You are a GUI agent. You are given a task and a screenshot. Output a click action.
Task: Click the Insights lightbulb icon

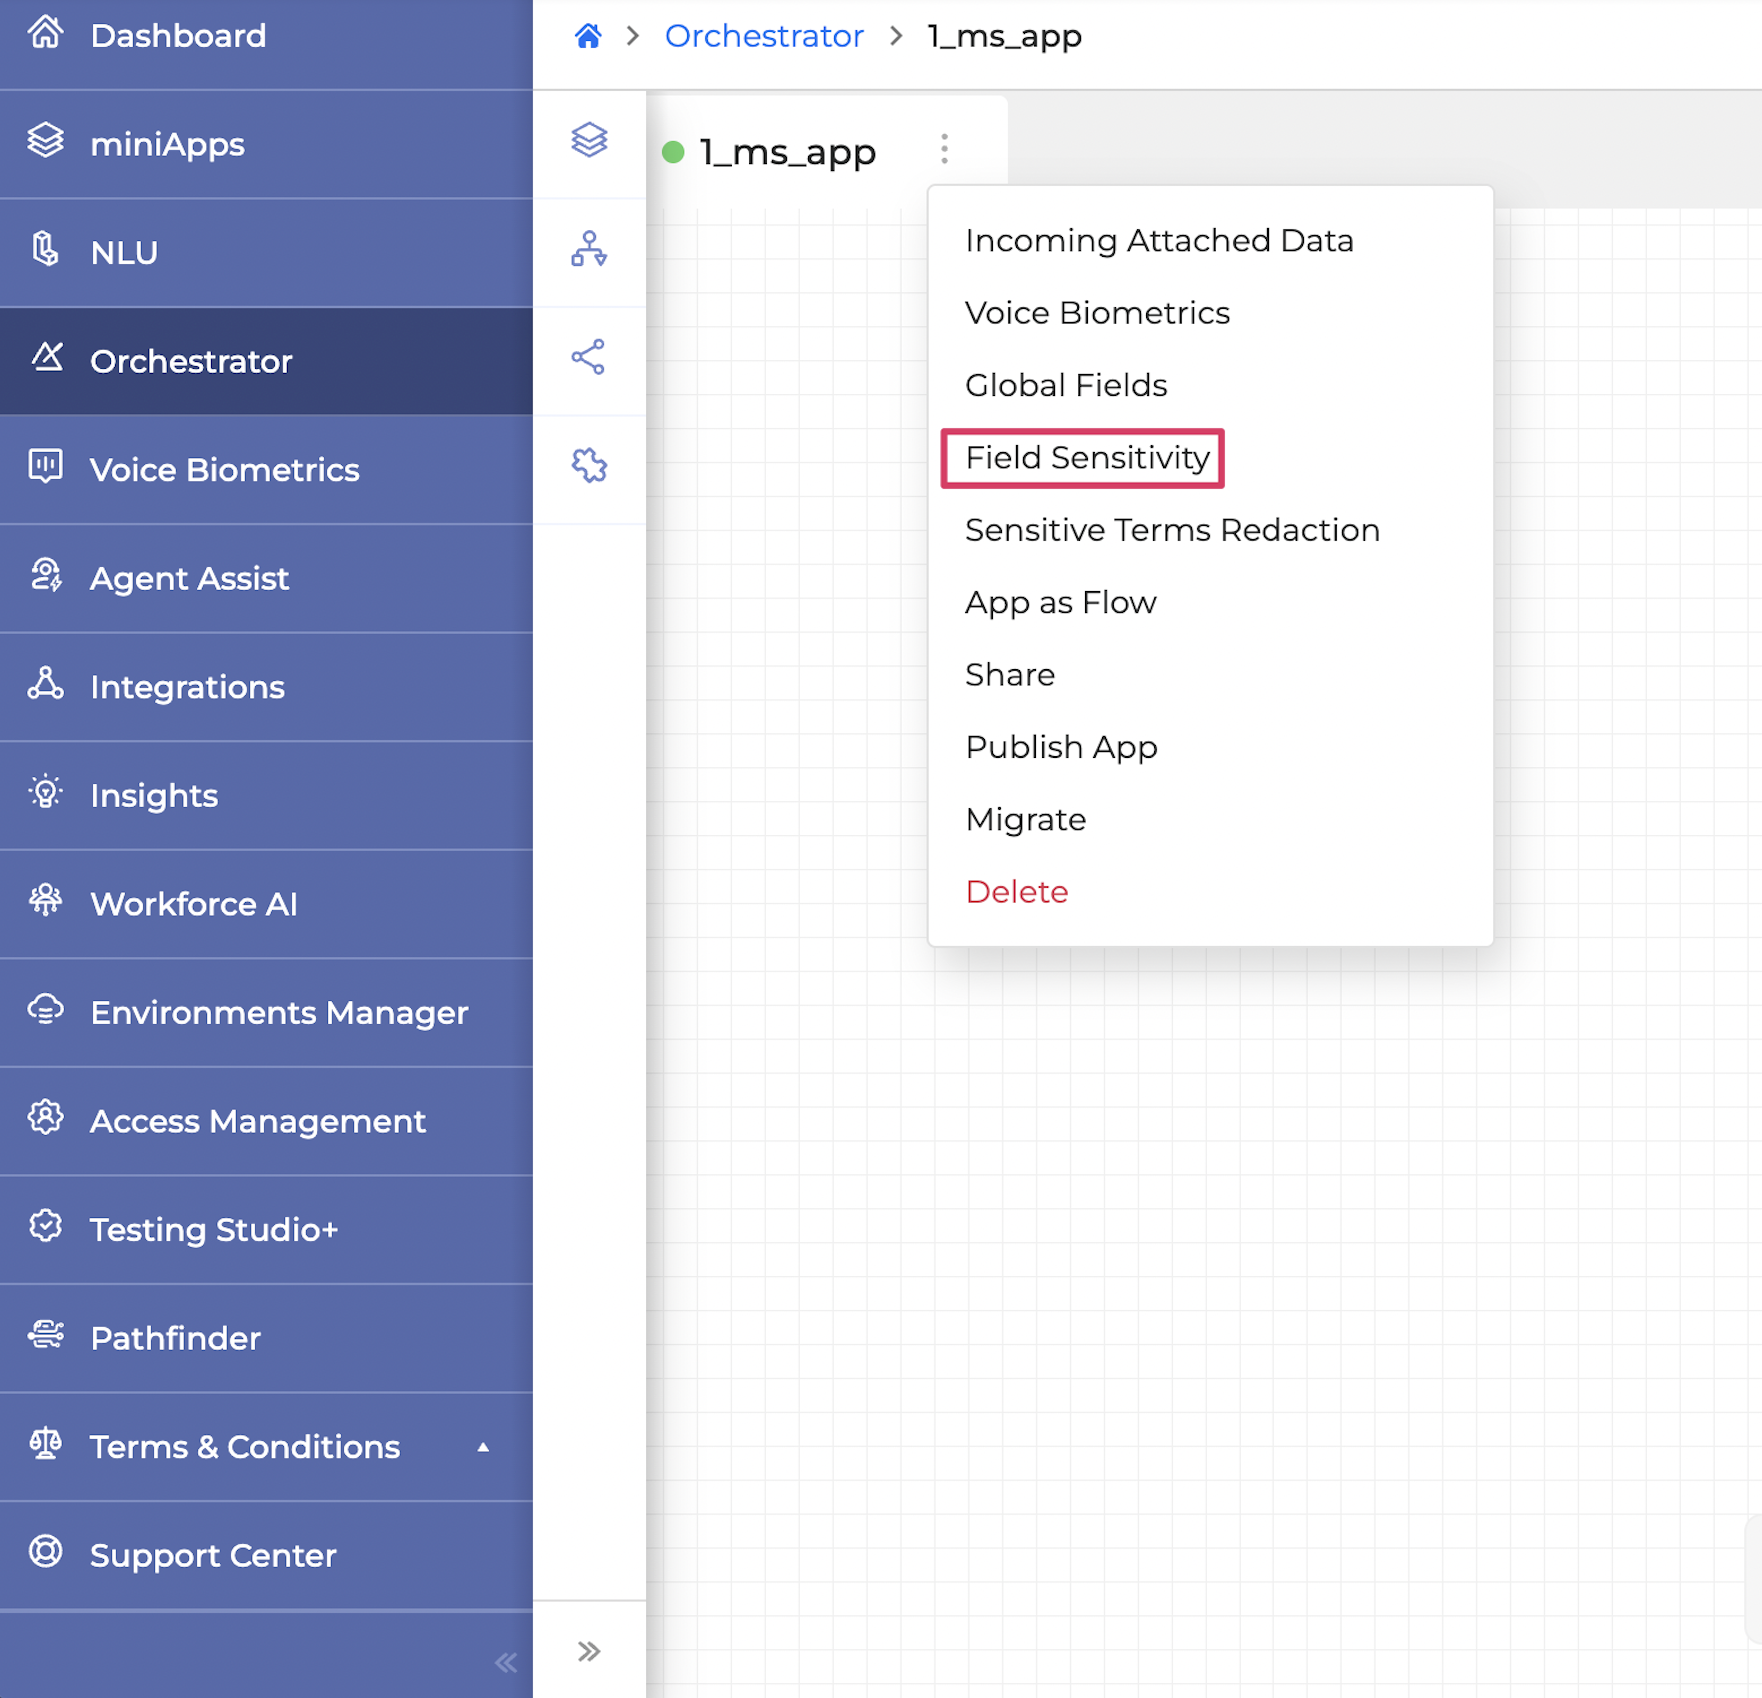point(45,793)
